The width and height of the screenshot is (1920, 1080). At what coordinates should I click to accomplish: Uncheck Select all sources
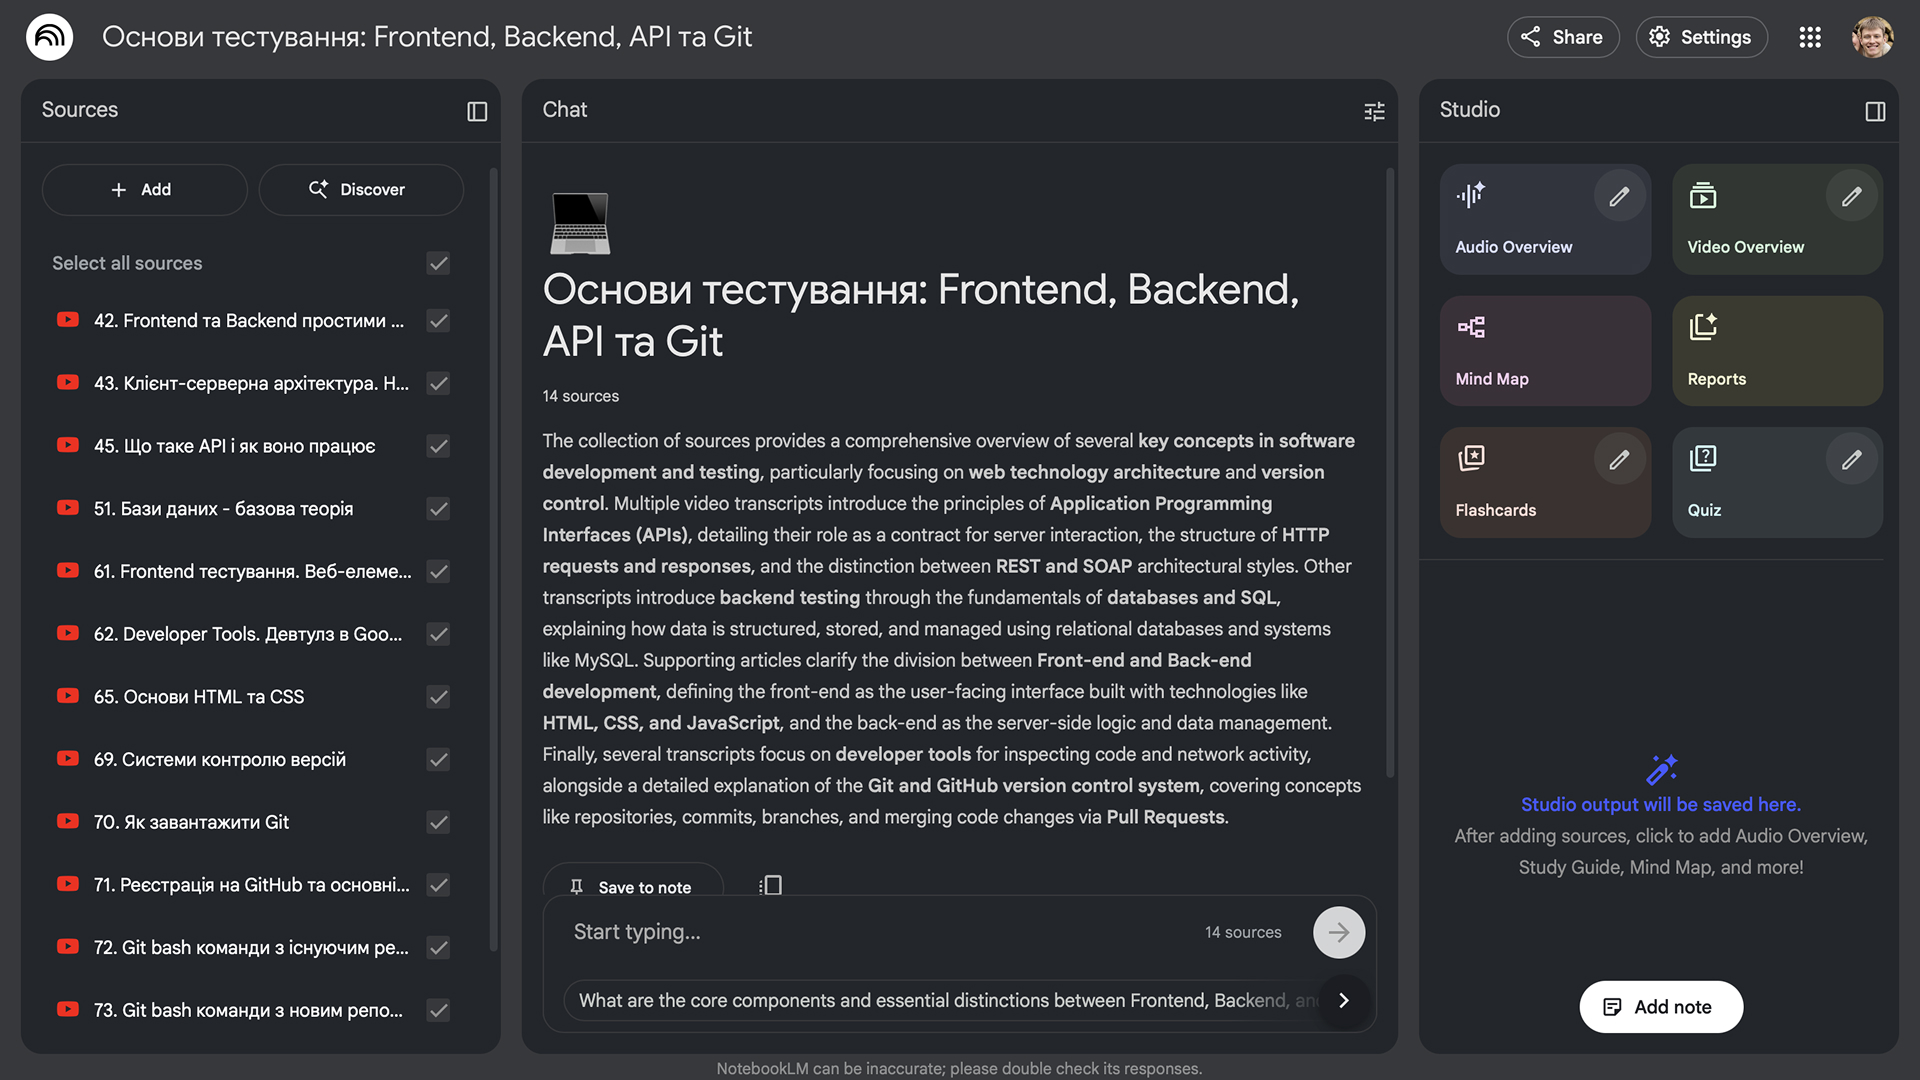438,263
